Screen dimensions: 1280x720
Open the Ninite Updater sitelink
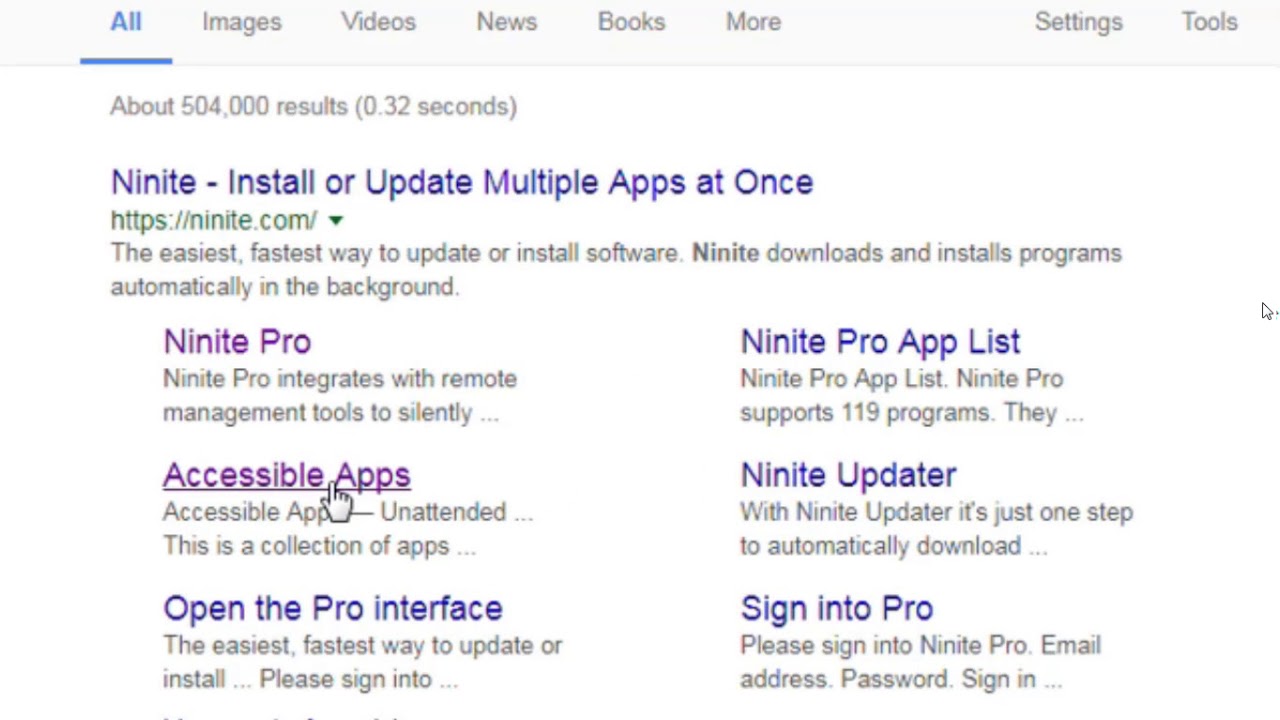click(x=848, y=475)
